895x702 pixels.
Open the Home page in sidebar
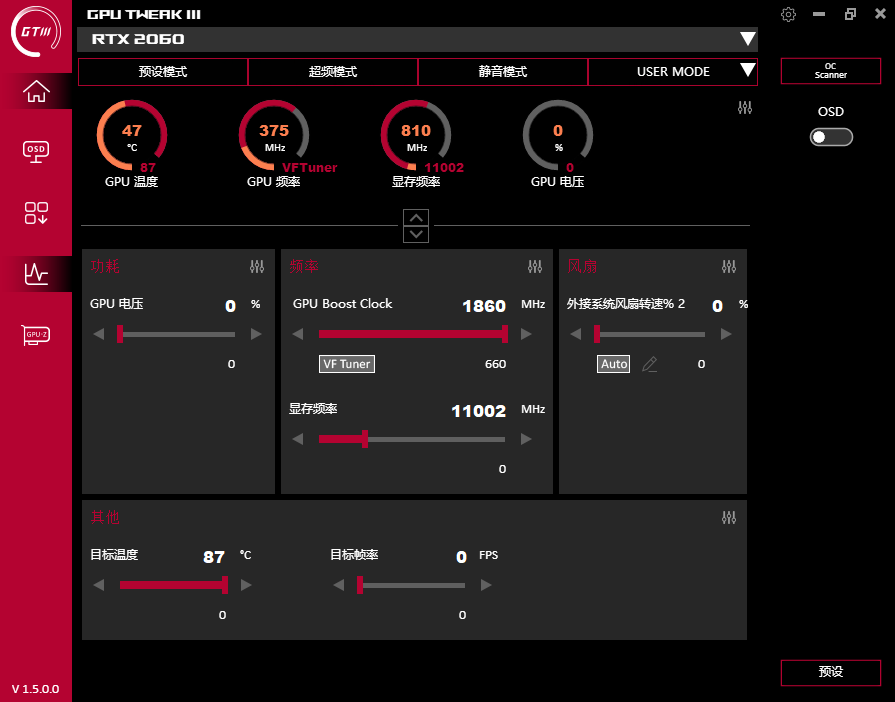click(x=36, y=91)
